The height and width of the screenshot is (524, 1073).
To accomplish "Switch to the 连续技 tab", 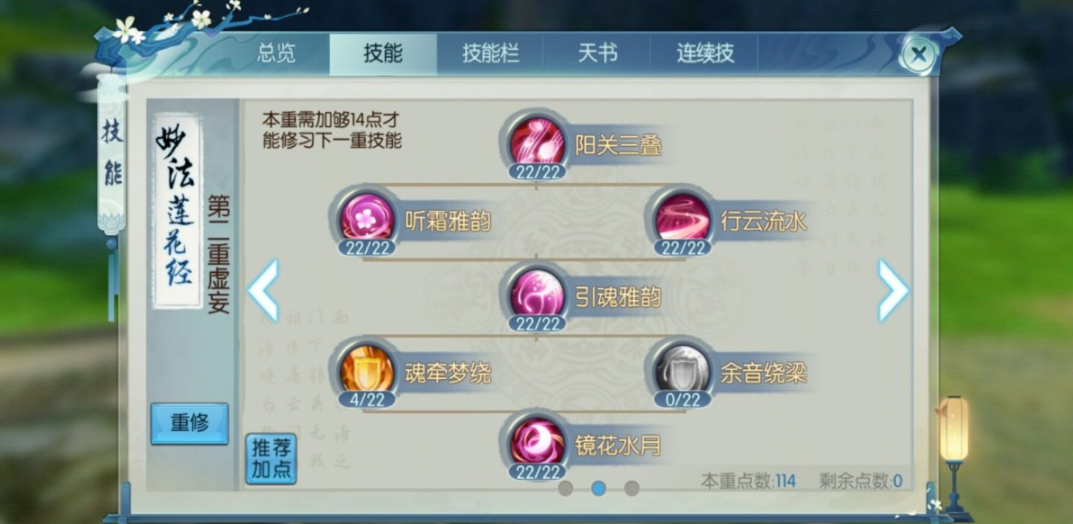I will 705,54.
